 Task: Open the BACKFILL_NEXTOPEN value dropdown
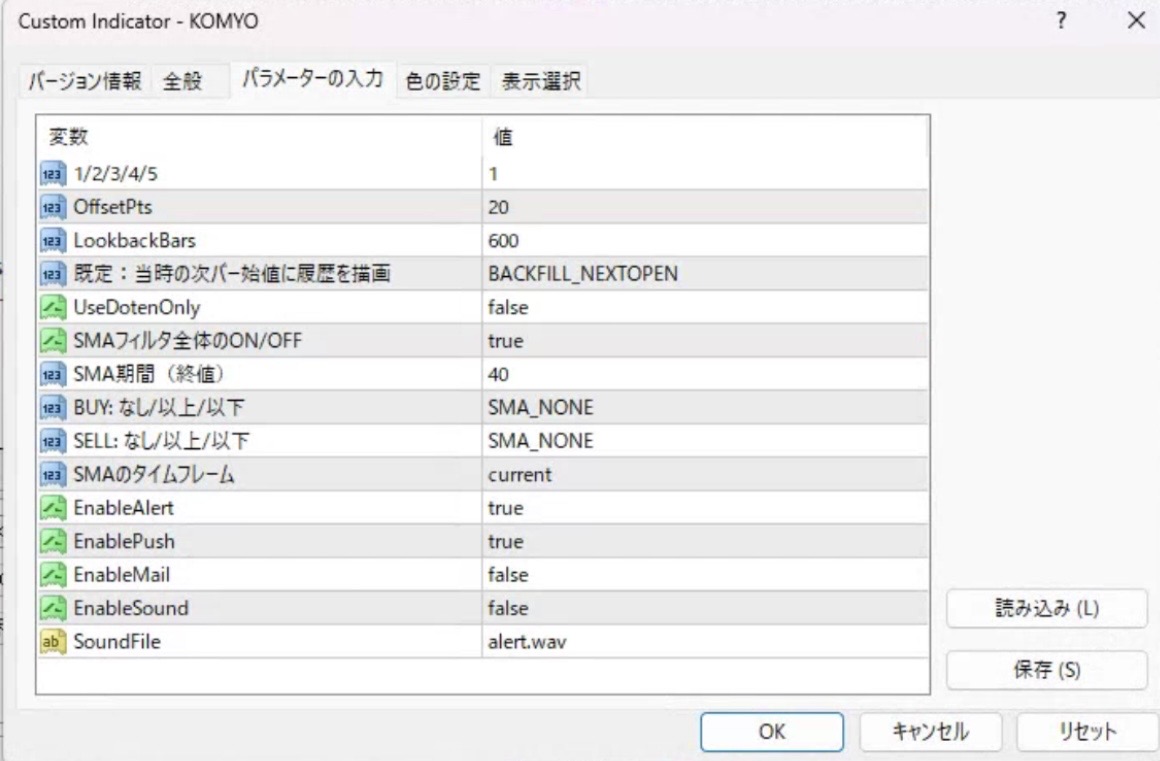tap(705, 274)
